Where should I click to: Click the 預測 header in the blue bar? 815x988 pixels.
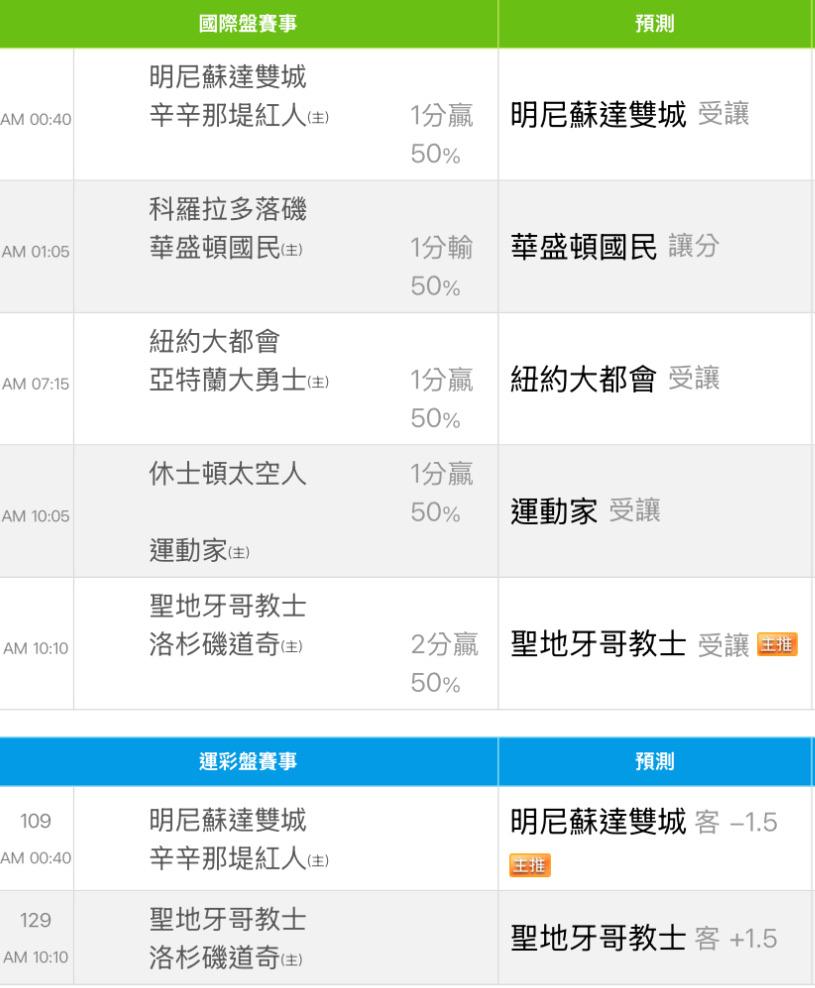[655, 761]
